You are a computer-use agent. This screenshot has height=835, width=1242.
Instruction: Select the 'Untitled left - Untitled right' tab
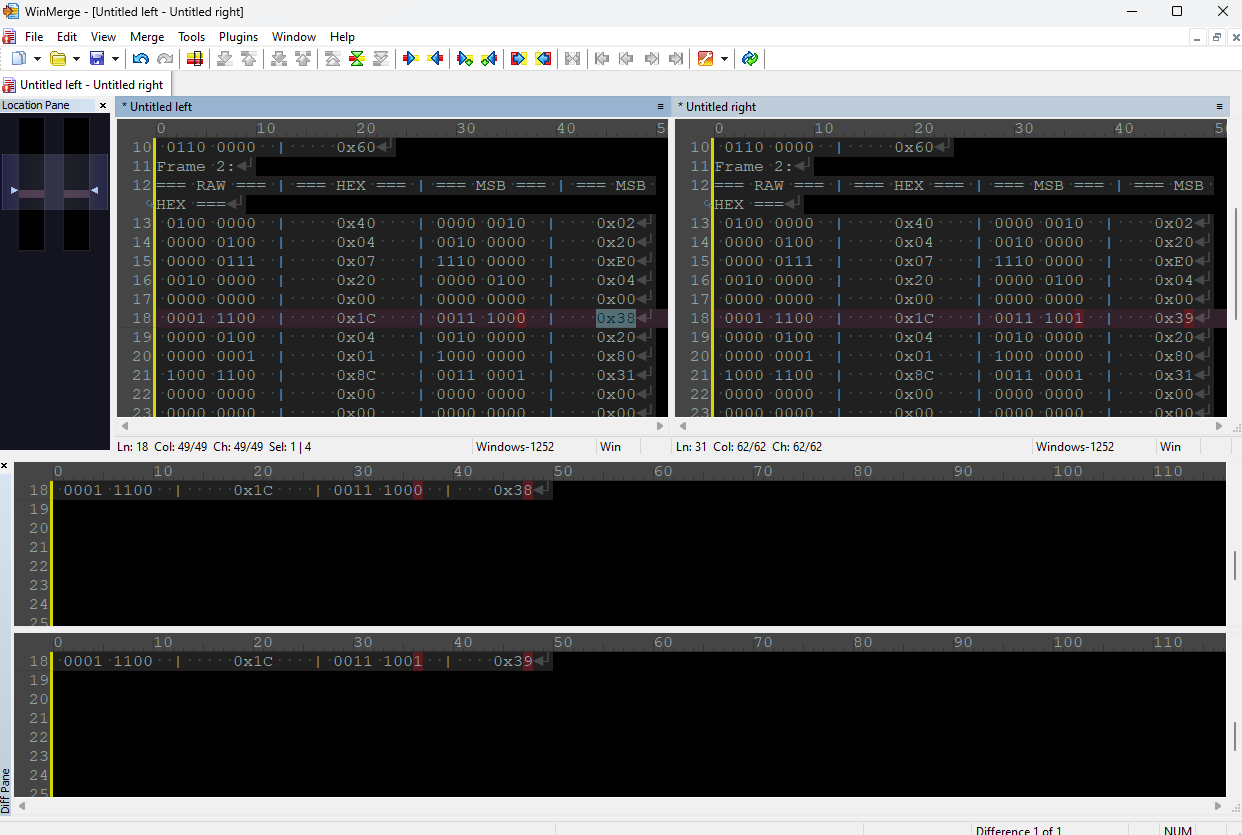click(x=86, y=85)
